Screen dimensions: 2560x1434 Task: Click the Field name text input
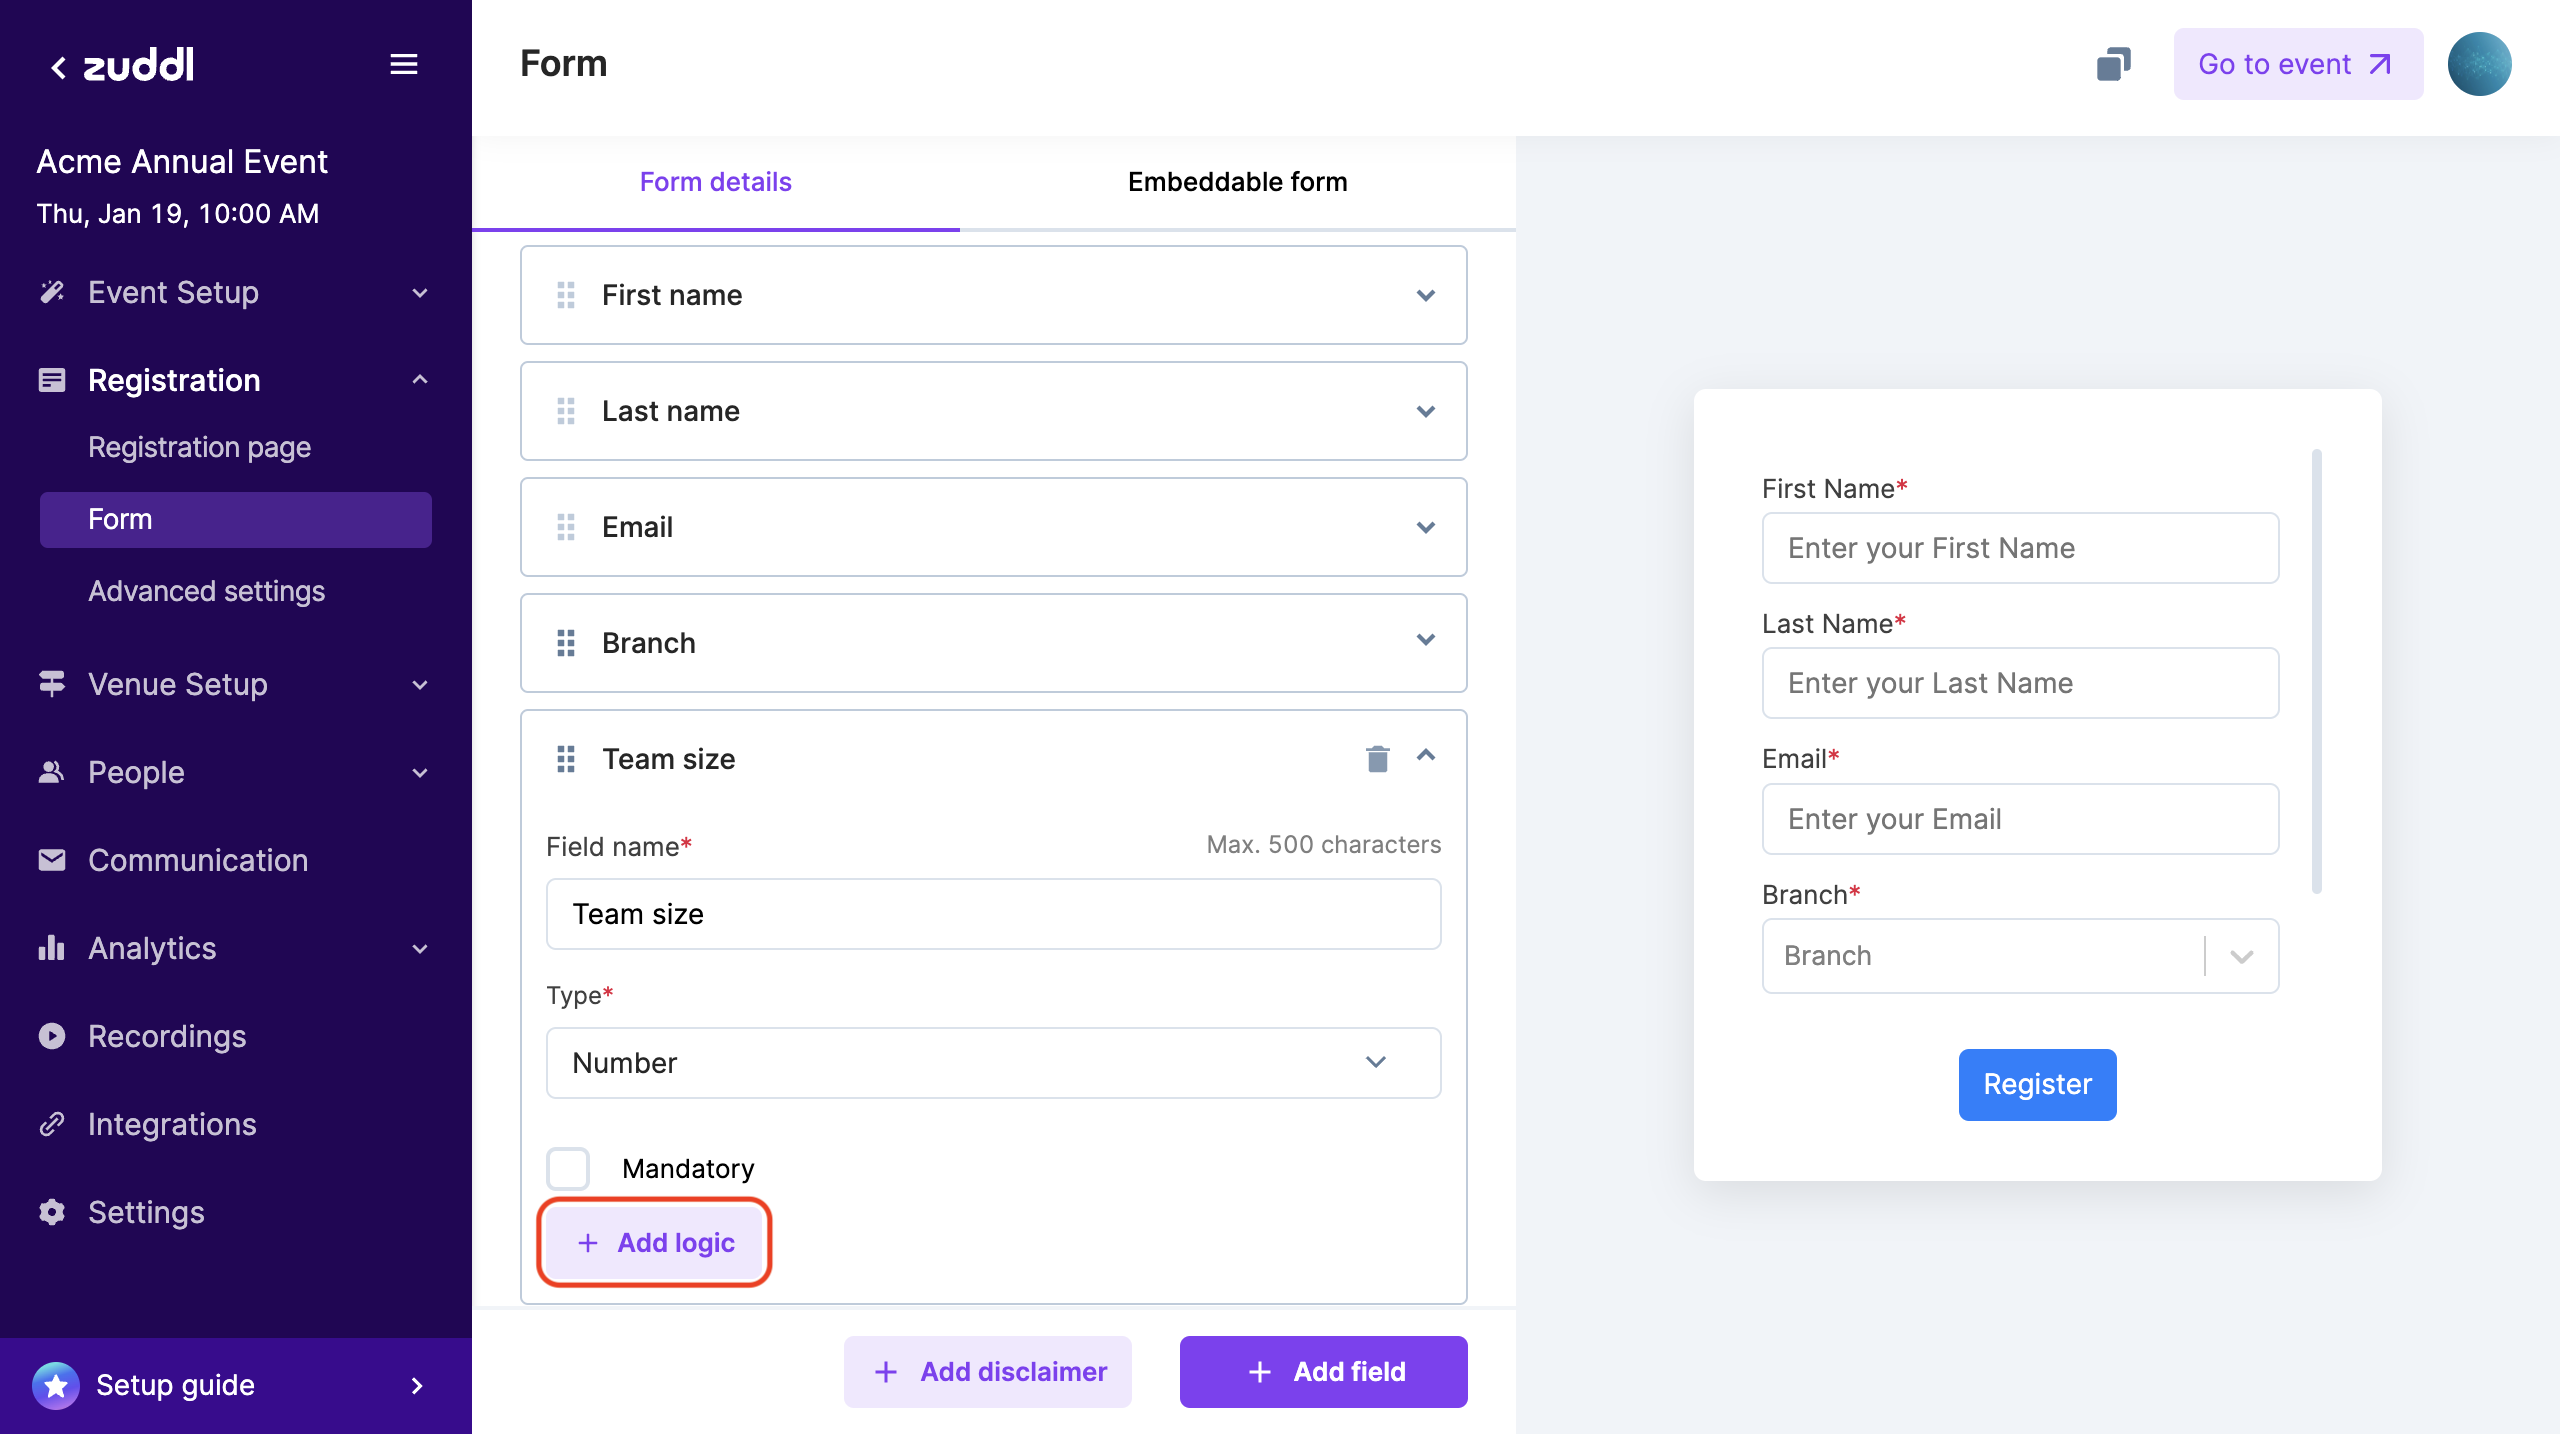click(993, 914)
